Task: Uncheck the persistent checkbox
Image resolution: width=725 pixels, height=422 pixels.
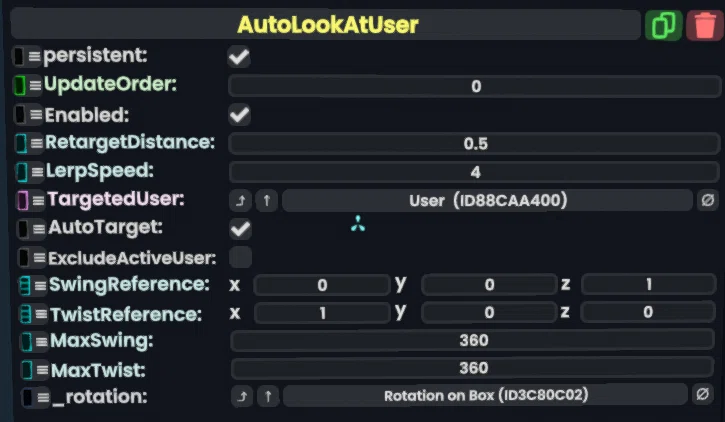Action: click(x=239, y=57)
